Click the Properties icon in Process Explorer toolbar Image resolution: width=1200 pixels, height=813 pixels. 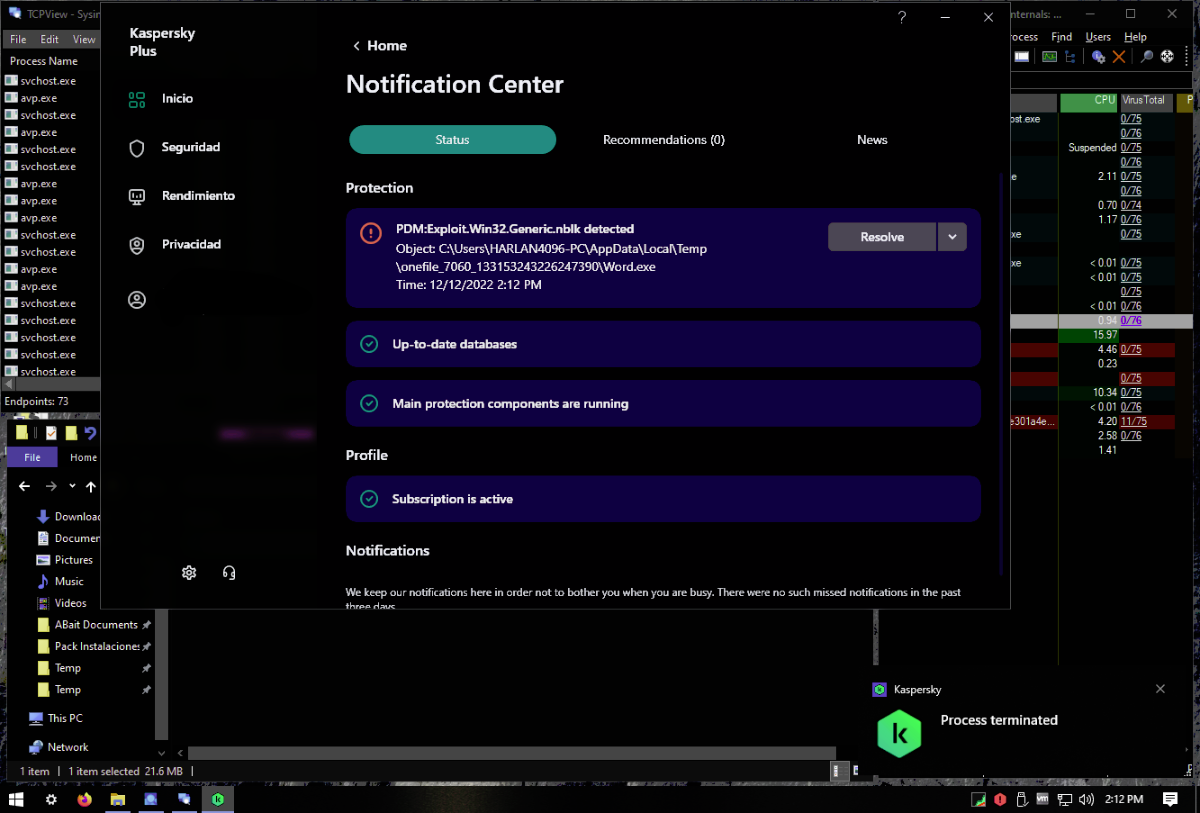pyautogui.click(x=1098, y=57)
